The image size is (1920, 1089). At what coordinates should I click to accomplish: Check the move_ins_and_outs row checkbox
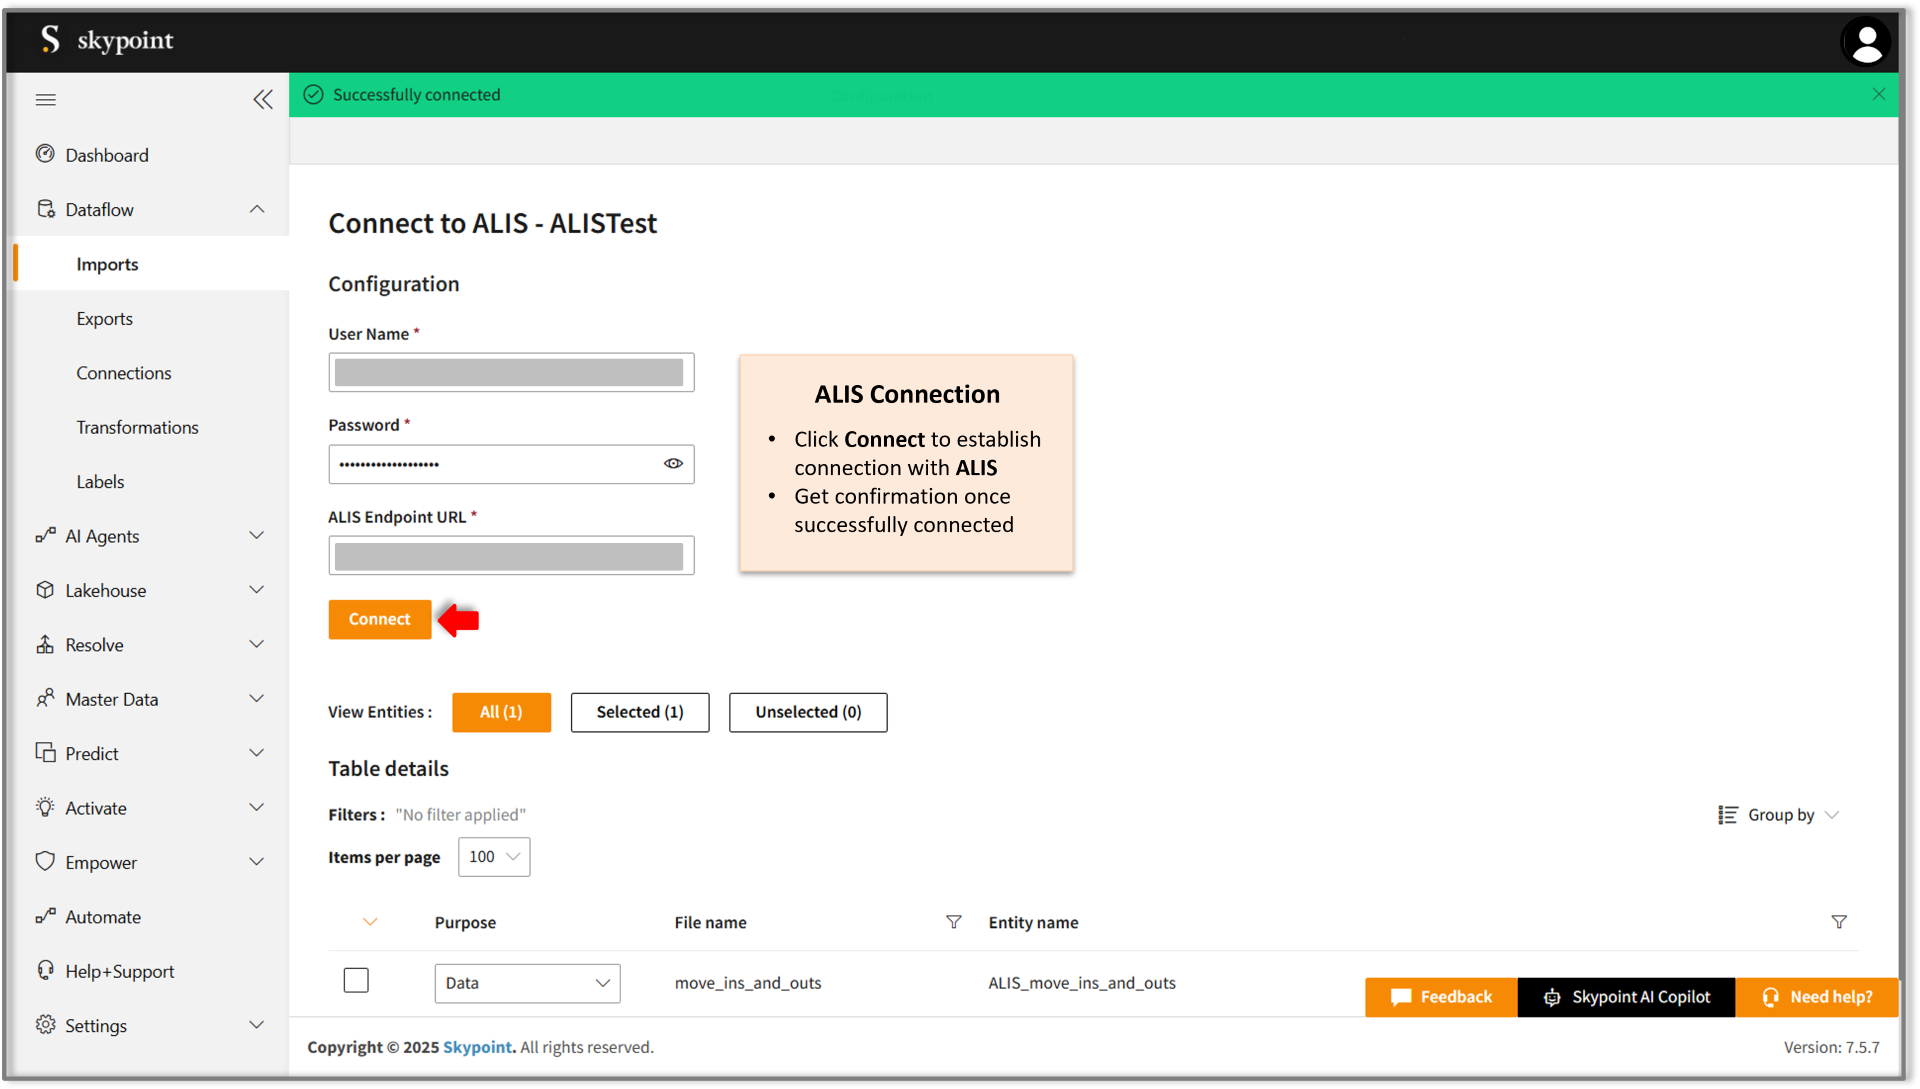pos(356,980)
